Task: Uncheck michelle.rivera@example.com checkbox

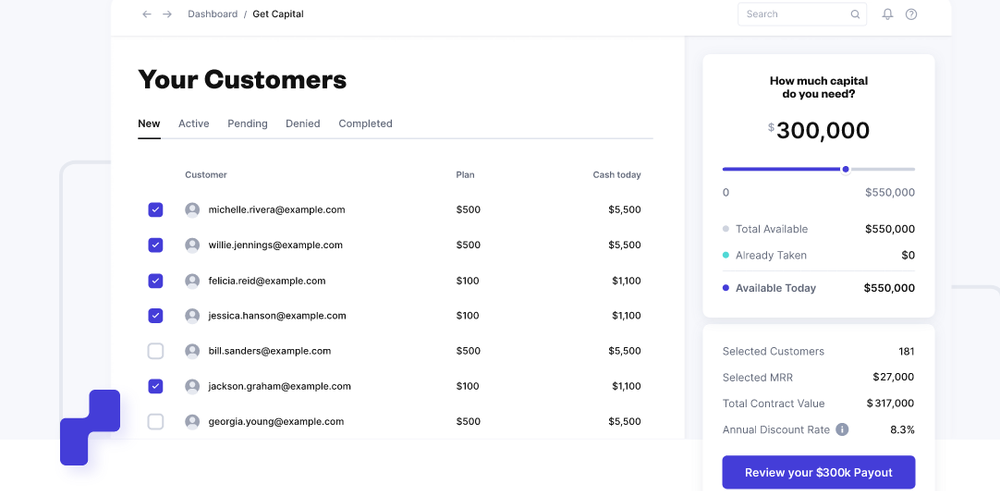Action: [156, 210]
